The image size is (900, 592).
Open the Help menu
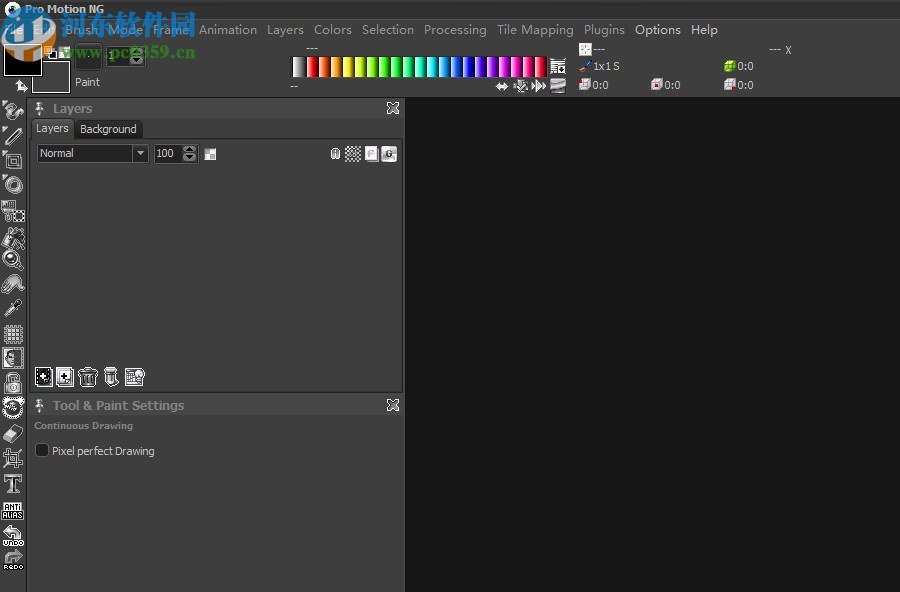704,30
